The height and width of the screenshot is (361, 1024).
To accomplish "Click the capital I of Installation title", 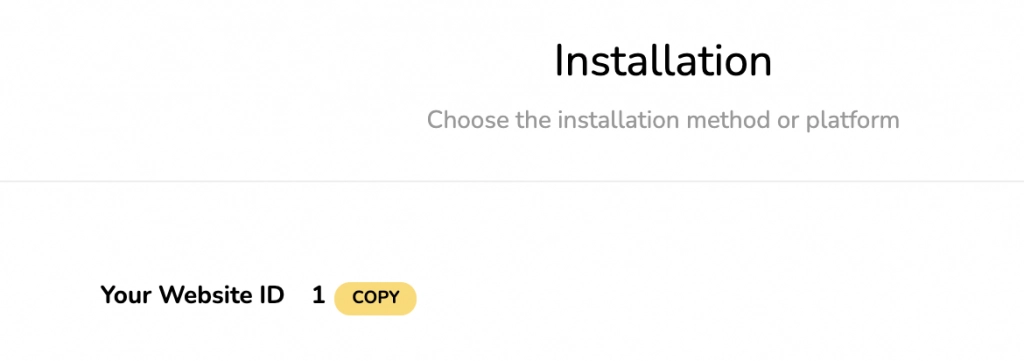I will click(x=560, y=62).
